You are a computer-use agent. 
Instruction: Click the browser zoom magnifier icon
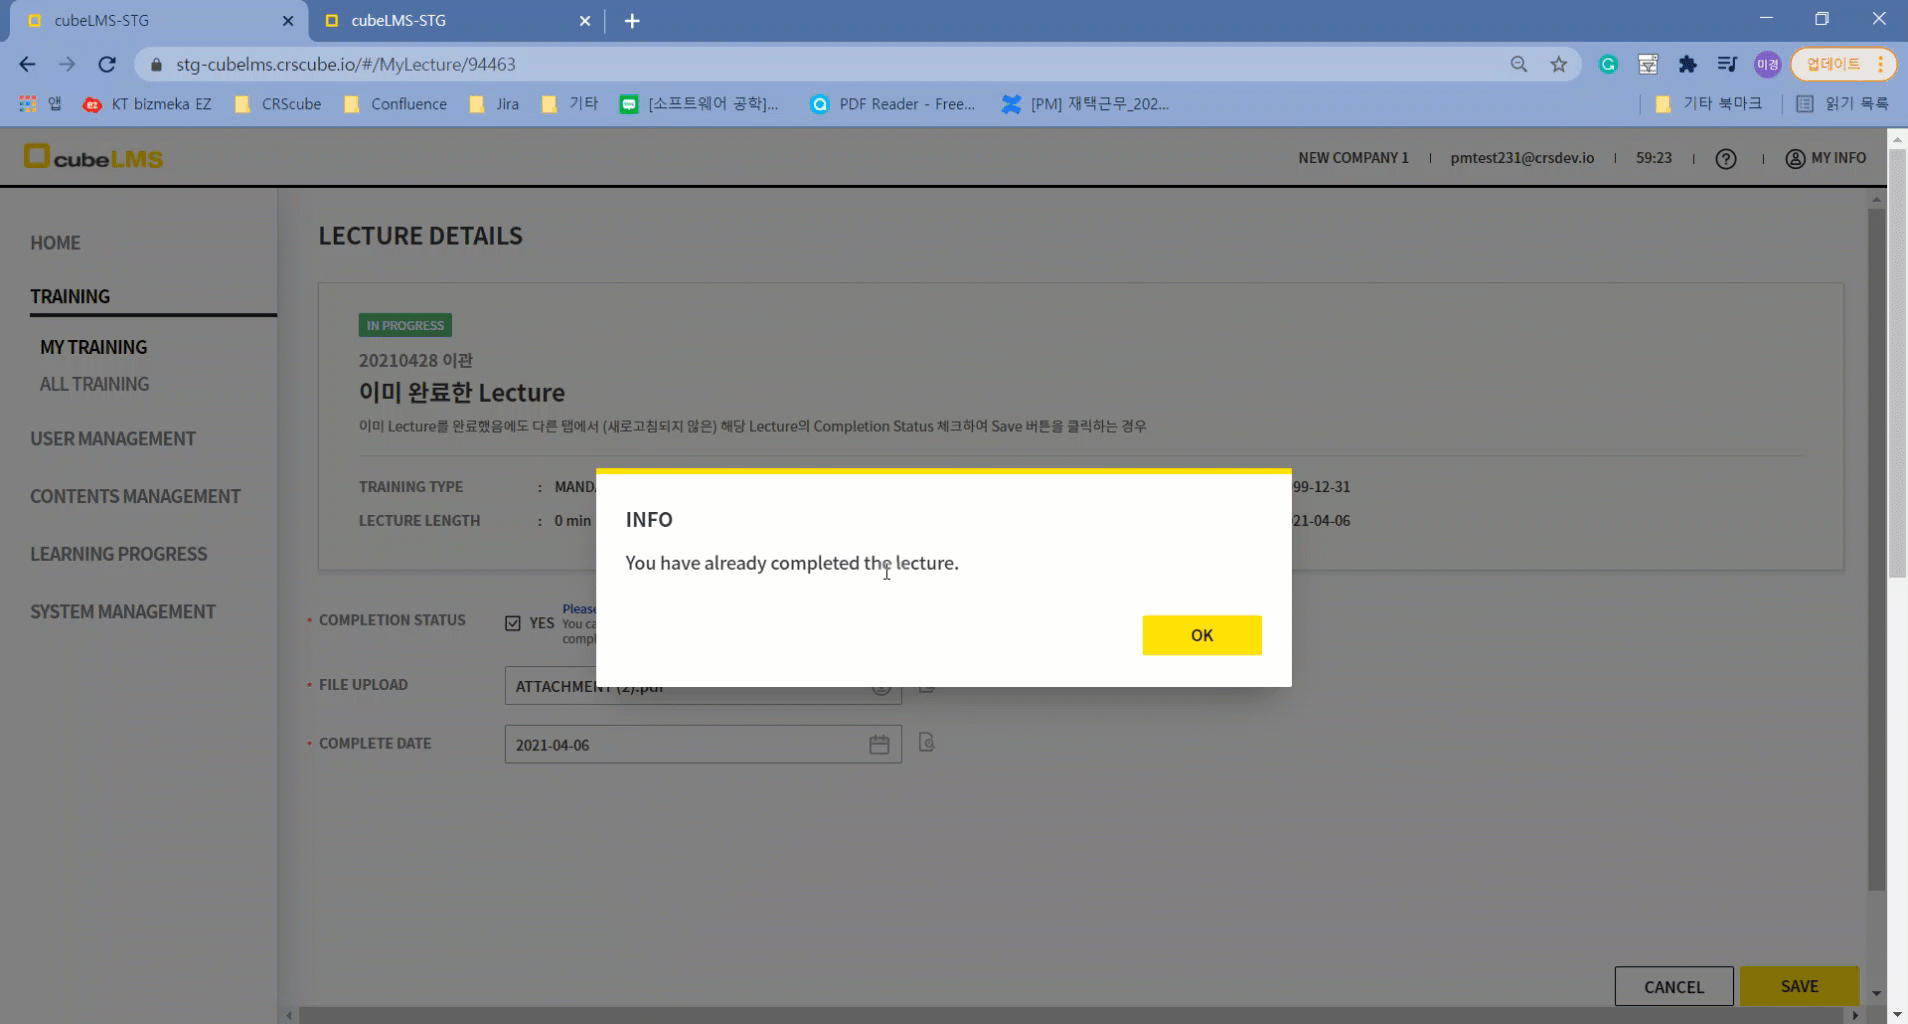click(1518, 64)
